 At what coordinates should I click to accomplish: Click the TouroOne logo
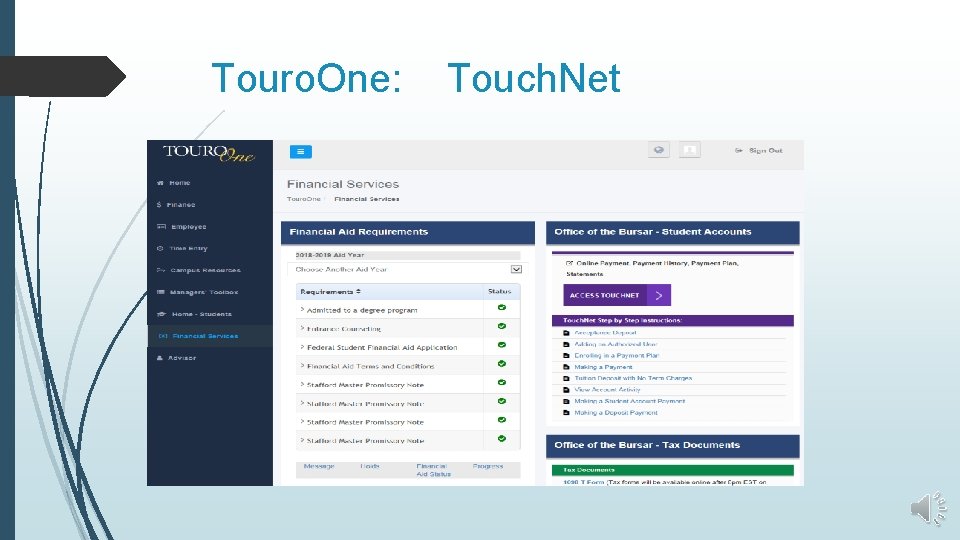point(209,153)
